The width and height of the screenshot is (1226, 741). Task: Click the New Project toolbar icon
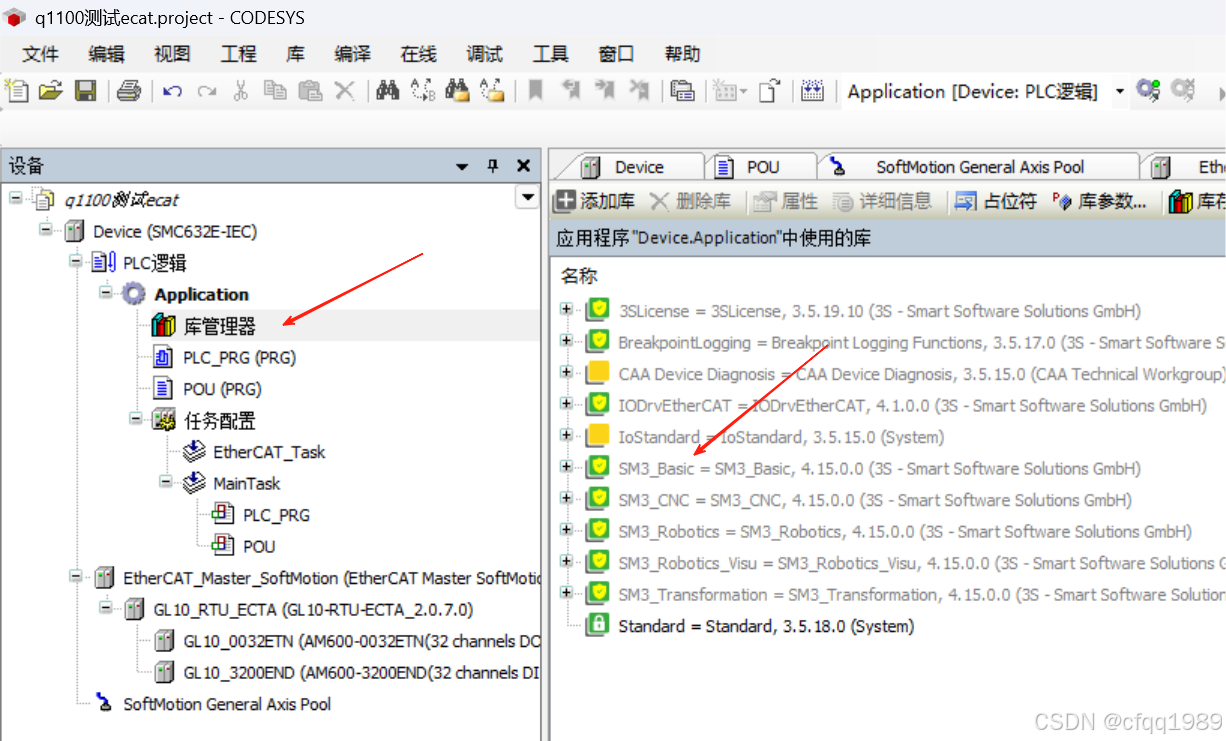[17, 91]
